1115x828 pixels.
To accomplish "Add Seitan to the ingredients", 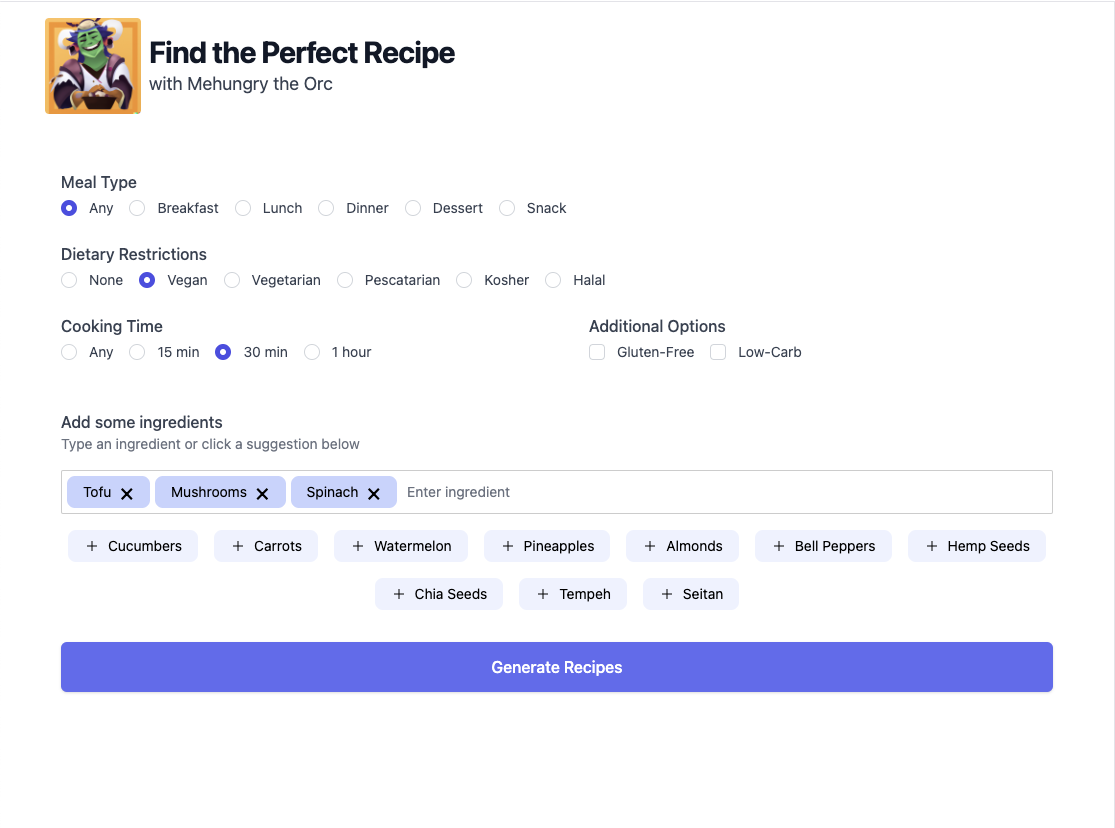I will 690,593.
